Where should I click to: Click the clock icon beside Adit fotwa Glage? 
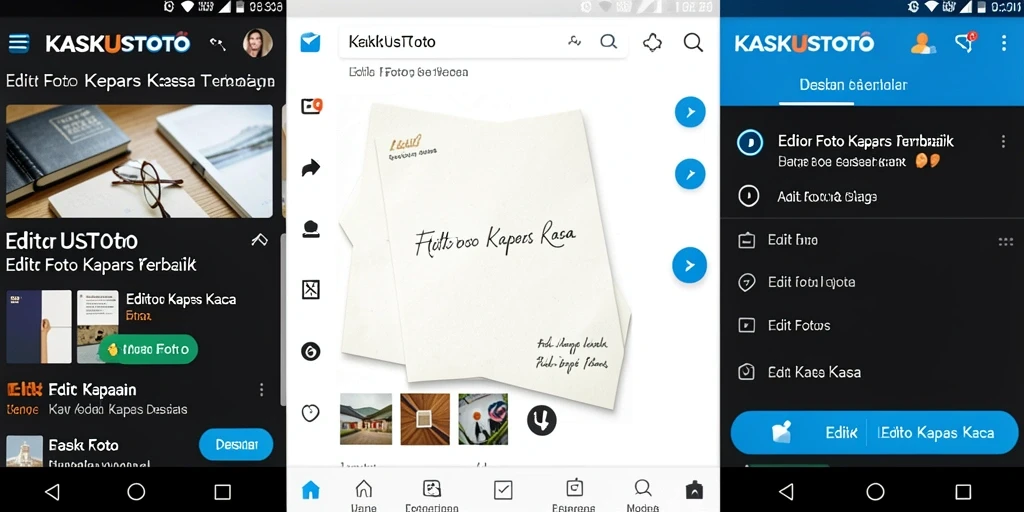[748, 196]
